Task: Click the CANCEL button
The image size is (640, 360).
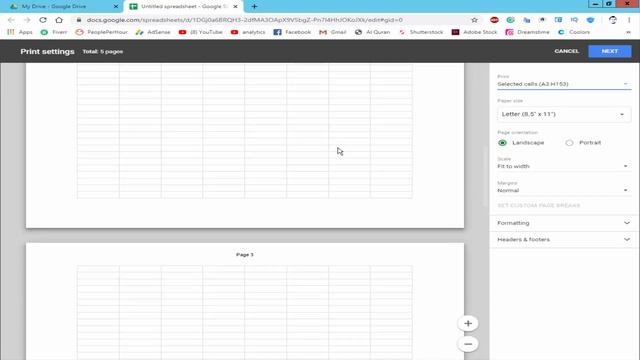Action: [567, 51]
